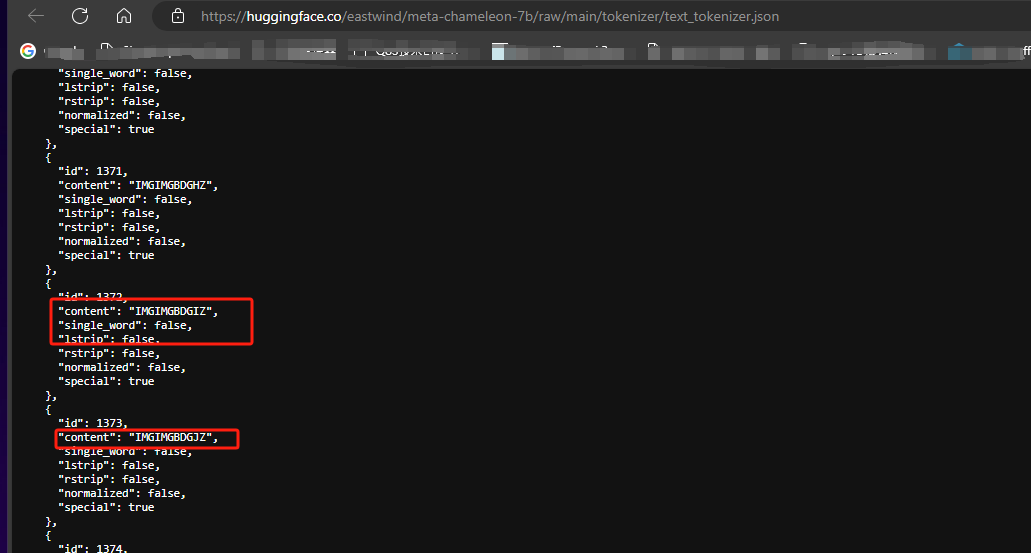Click "normalized": false under id 1373
The width and height of the screenshot is (1031, 553).
pos(122,493)
